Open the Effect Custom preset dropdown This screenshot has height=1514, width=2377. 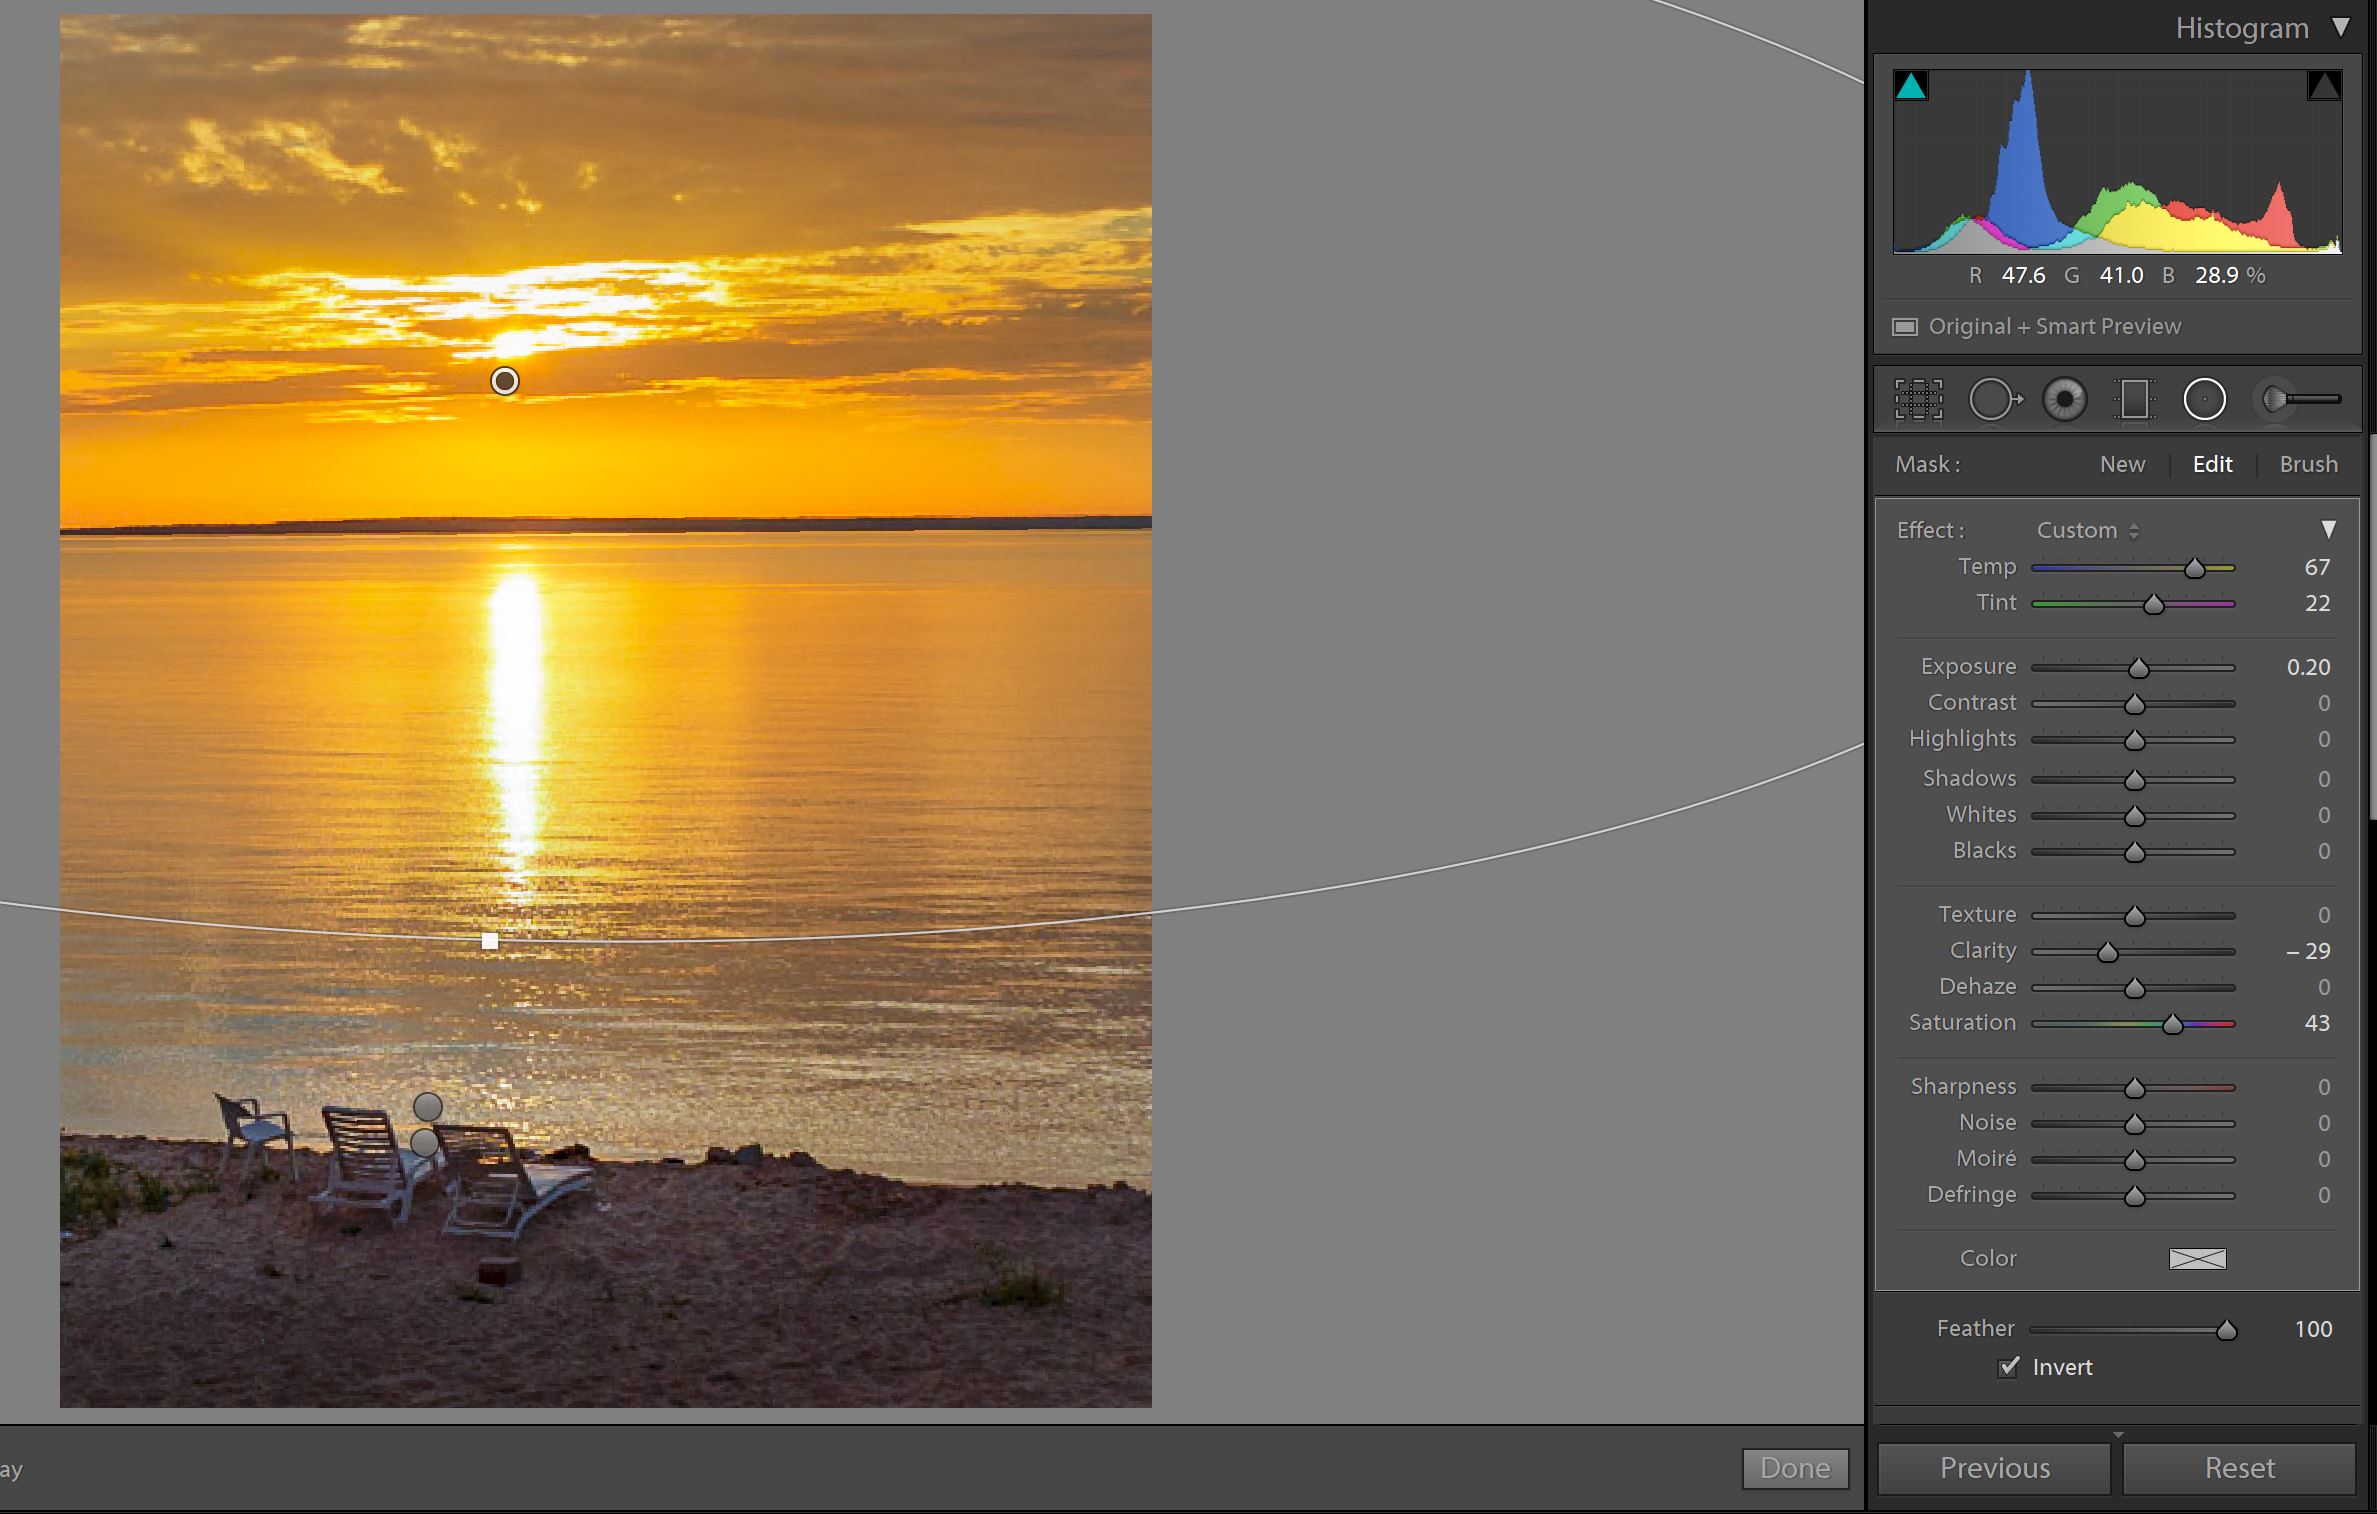coord(2087,530)
